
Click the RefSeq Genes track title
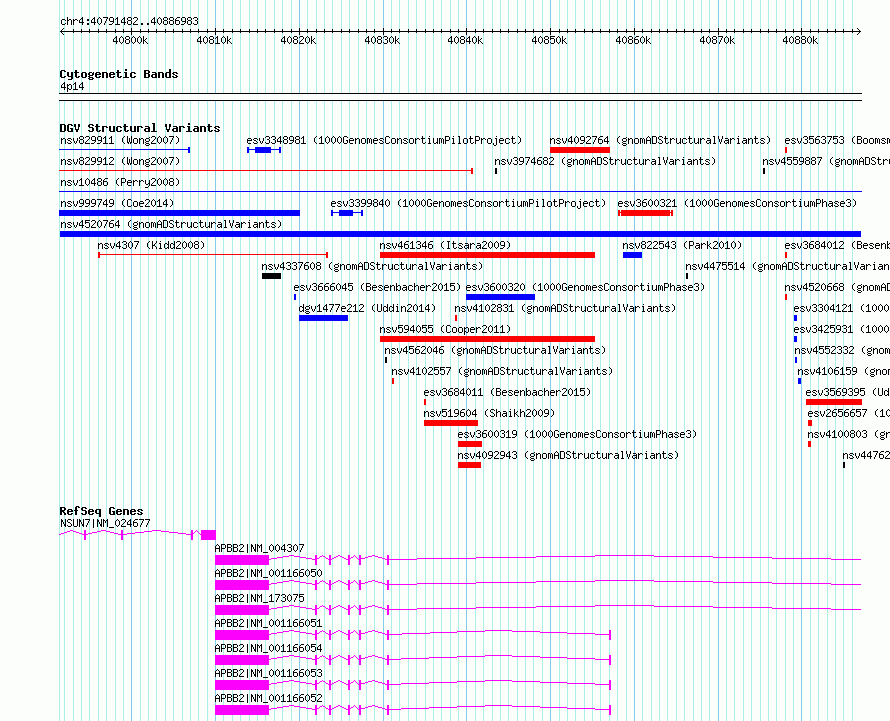(101, 511)
